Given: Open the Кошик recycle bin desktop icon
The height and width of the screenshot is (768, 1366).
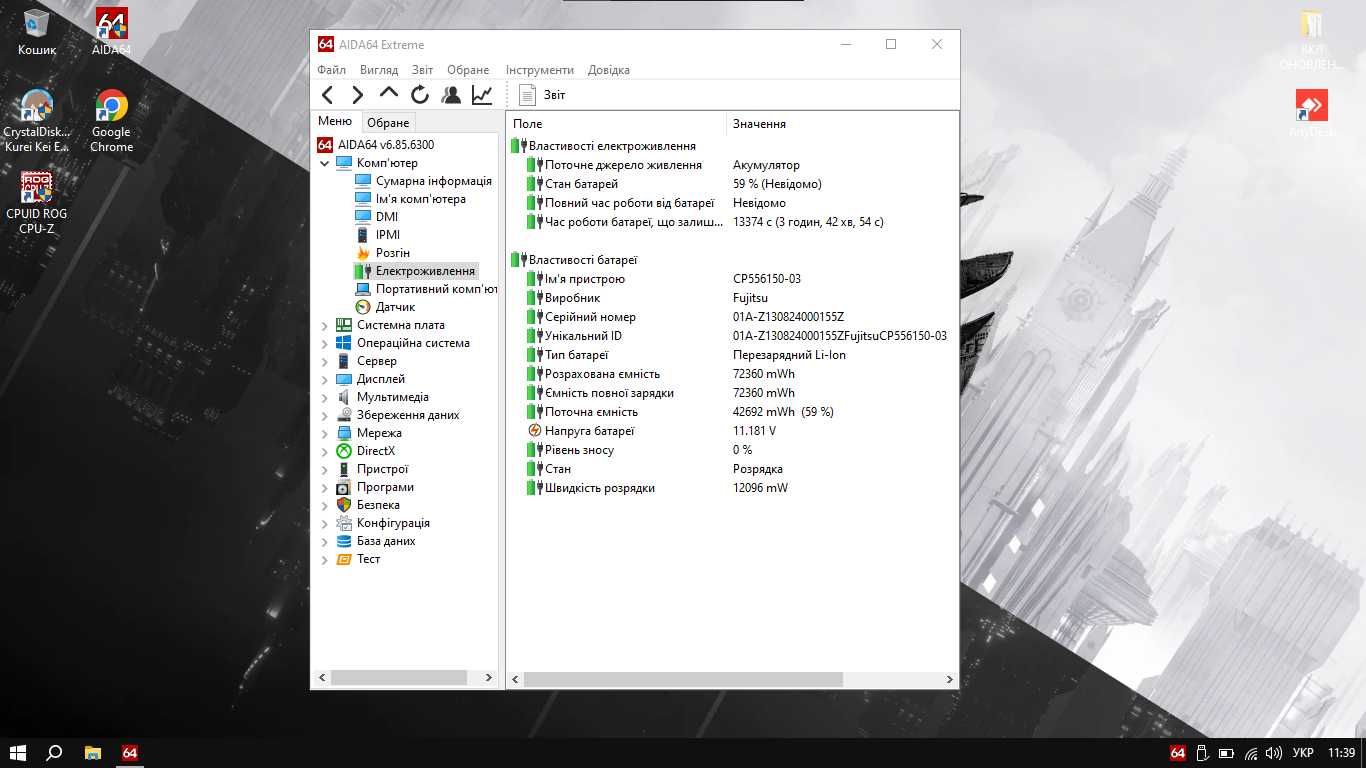Looking at the screenshot, I should pos(37,32).
